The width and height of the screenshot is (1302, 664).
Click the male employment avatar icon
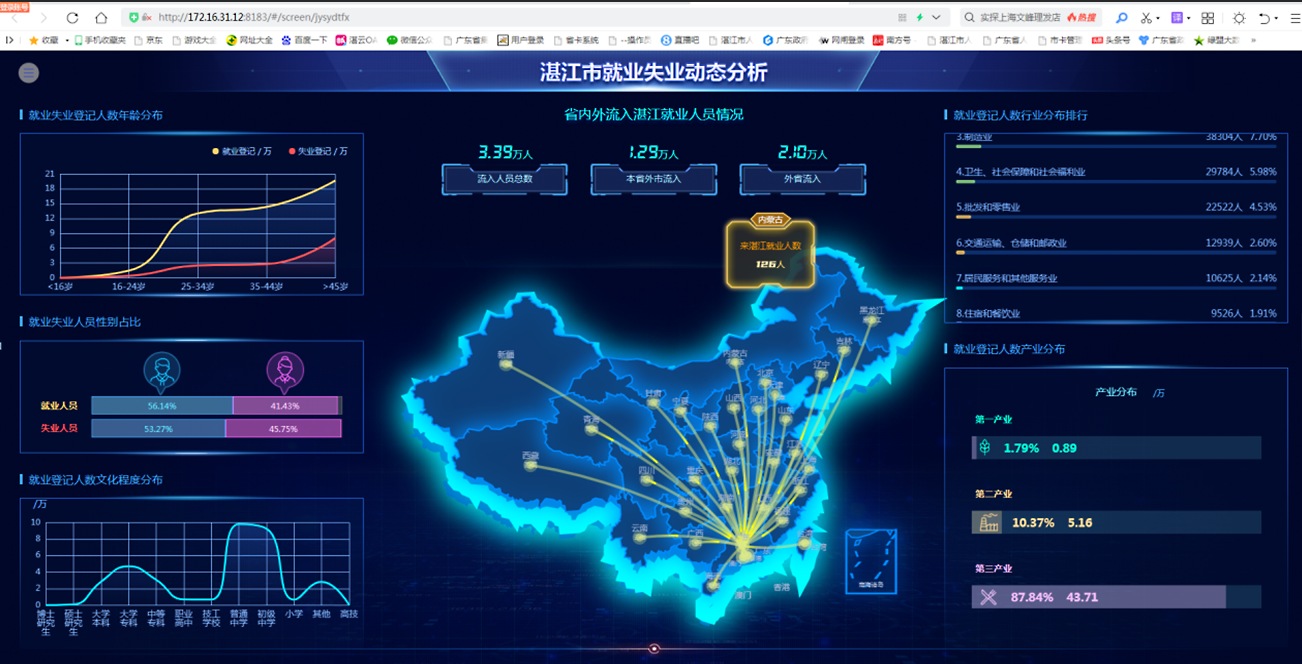(162, 370)
